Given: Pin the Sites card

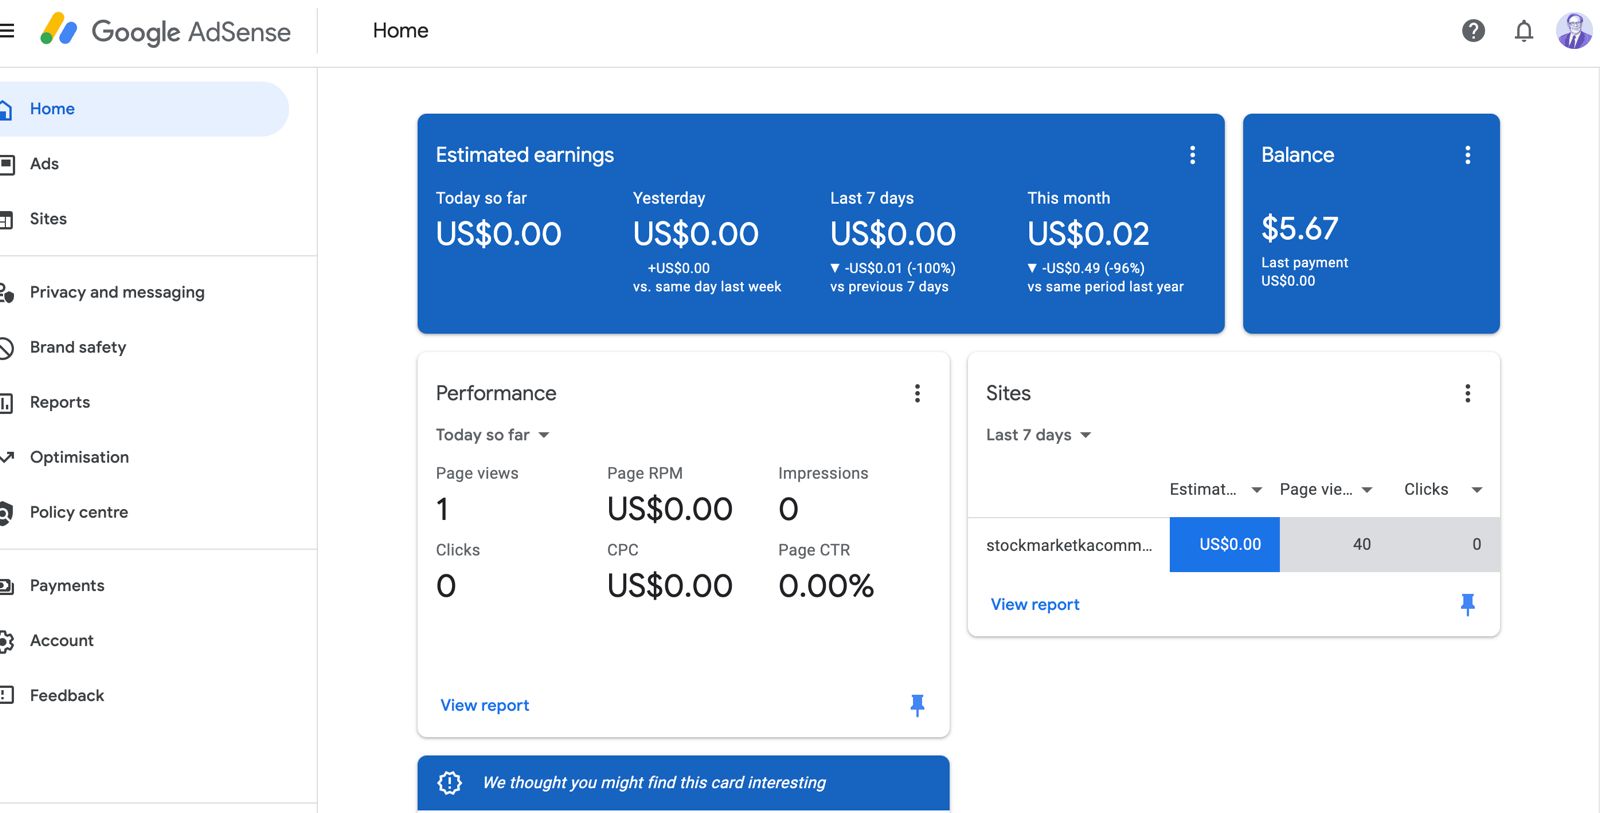Looking at the screenshot, I should click(x=1467, y=604).
